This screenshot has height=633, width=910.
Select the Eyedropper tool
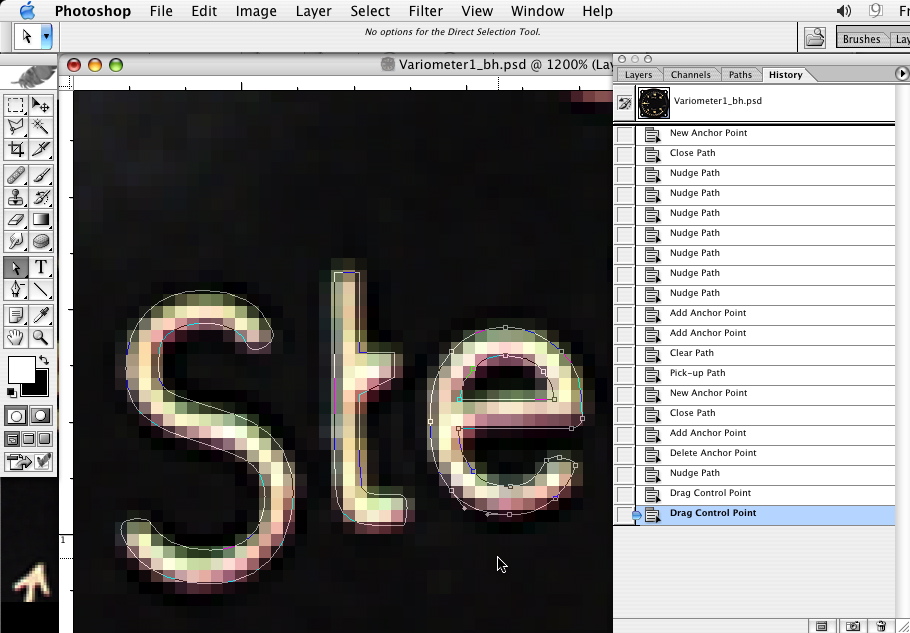pyautogui.click(x=41, y=315)
